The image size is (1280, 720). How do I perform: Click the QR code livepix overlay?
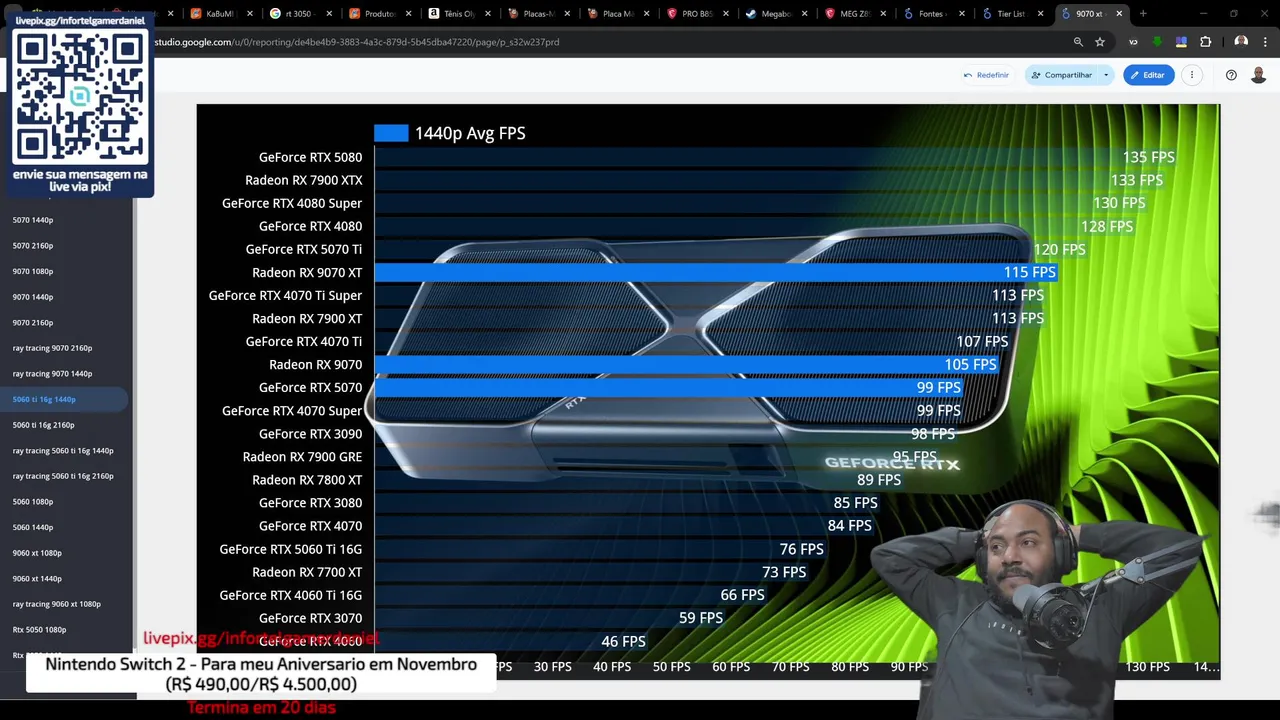click(80, 98)
